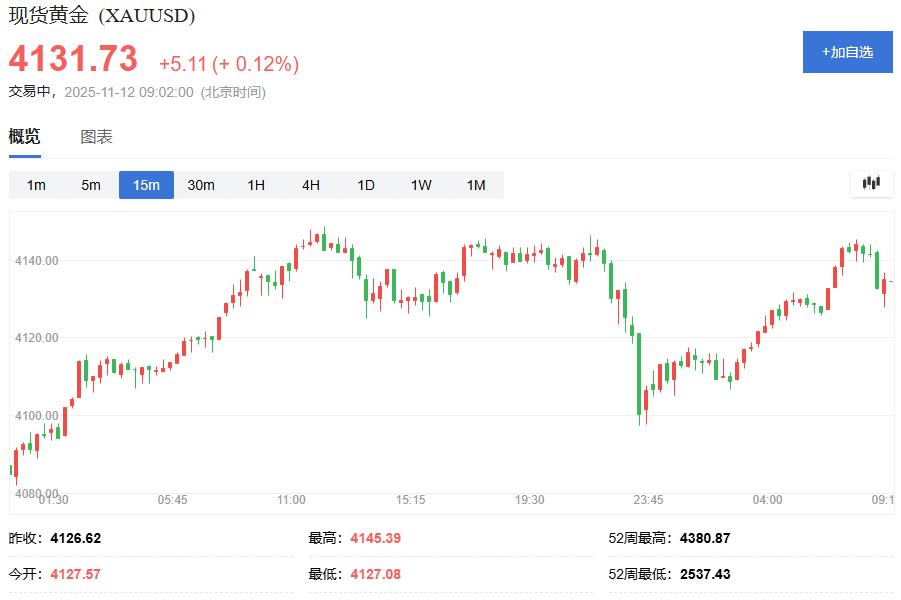The width and height of the screenshot is (901, 600).
Task: Set chart period to 1H
Action: click(256, 185)
